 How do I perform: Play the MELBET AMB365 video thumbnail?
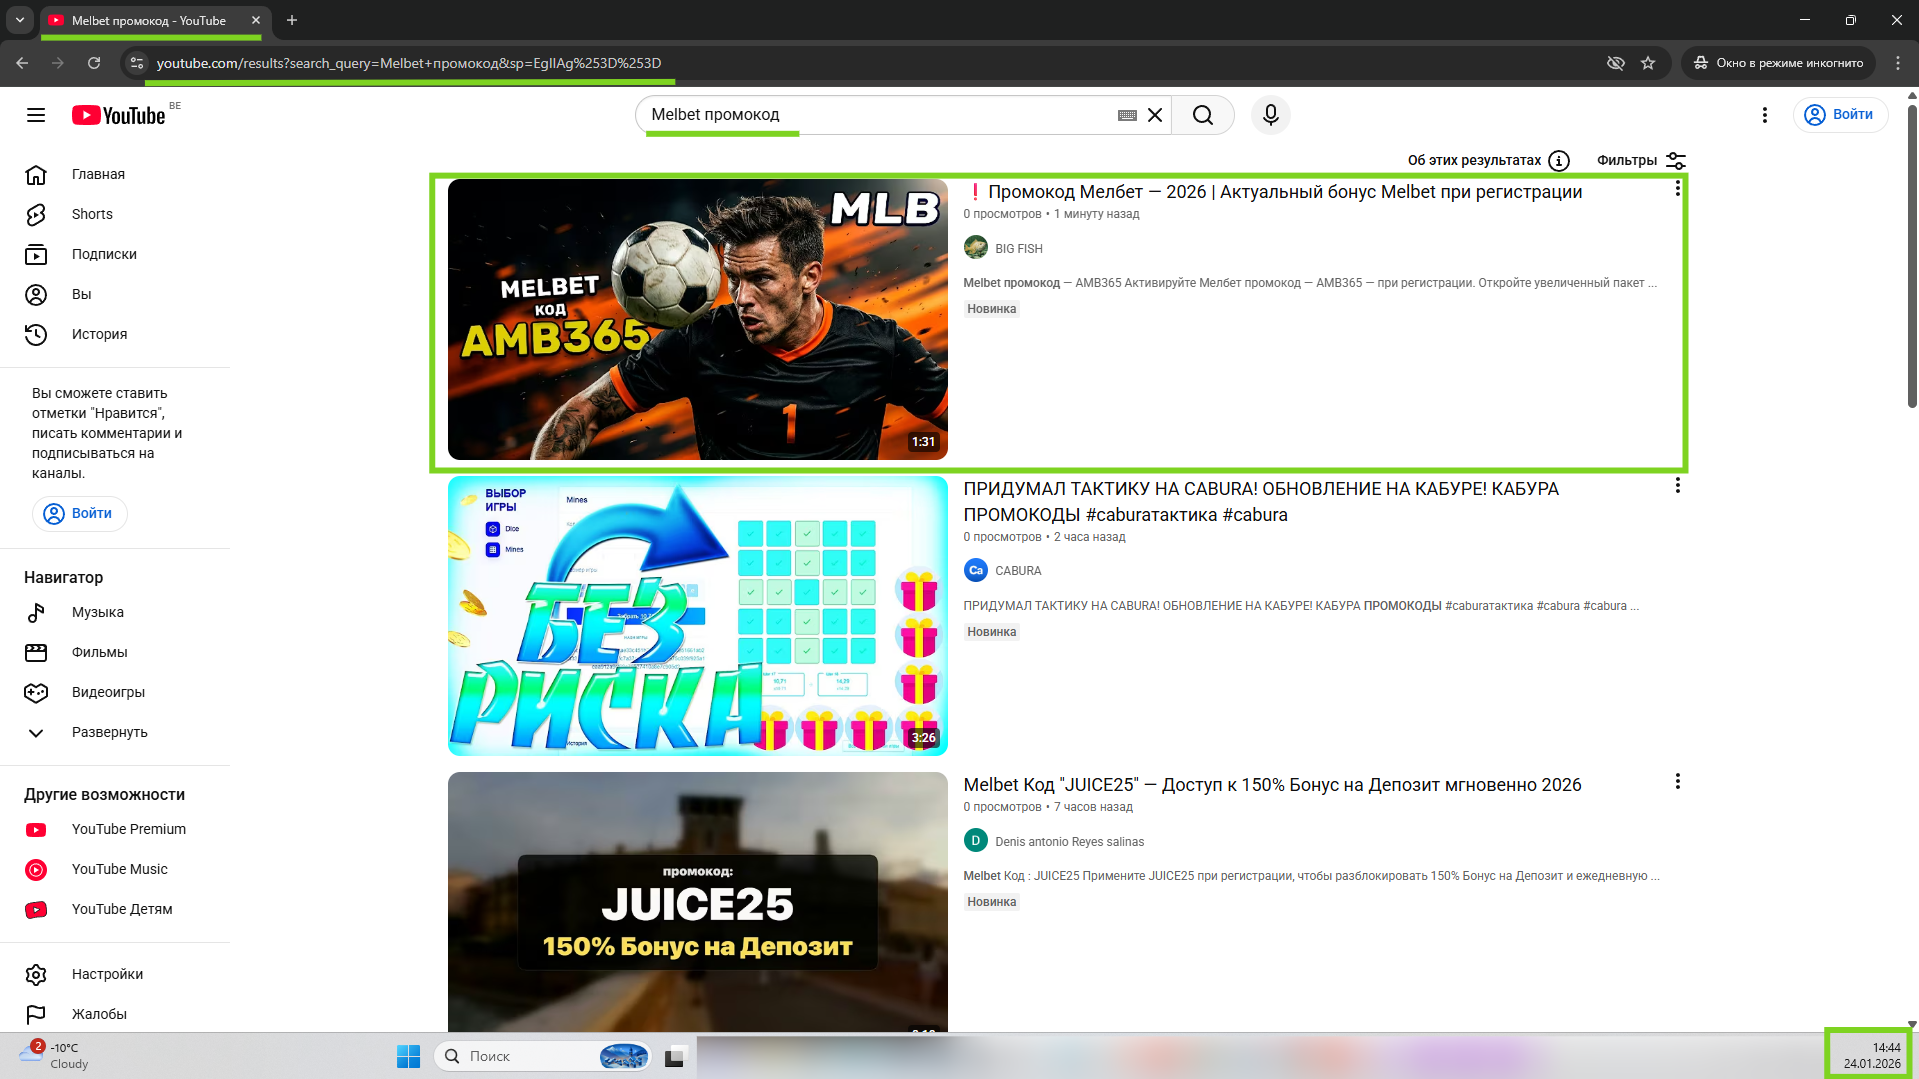(x=698, y=319)
